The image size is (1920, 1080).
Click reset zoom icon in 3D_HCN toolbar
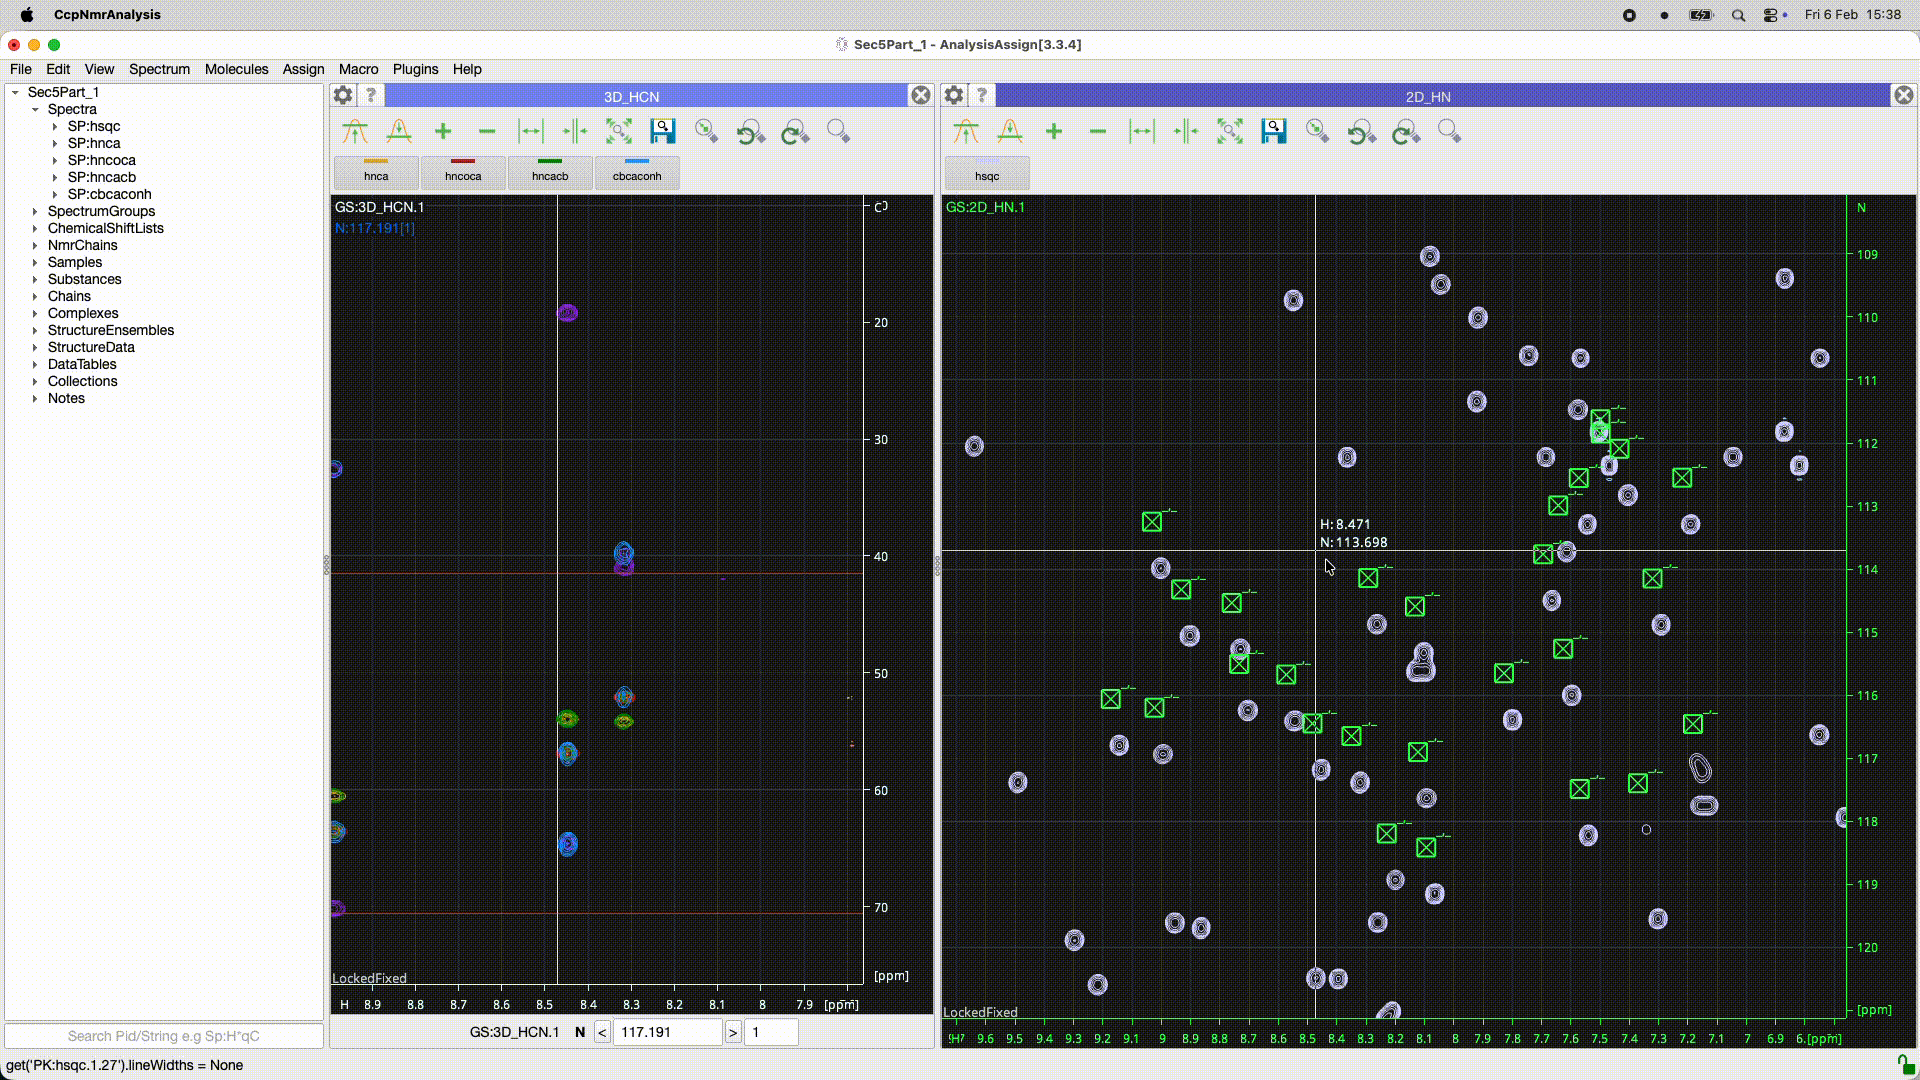tap(619, 132)
